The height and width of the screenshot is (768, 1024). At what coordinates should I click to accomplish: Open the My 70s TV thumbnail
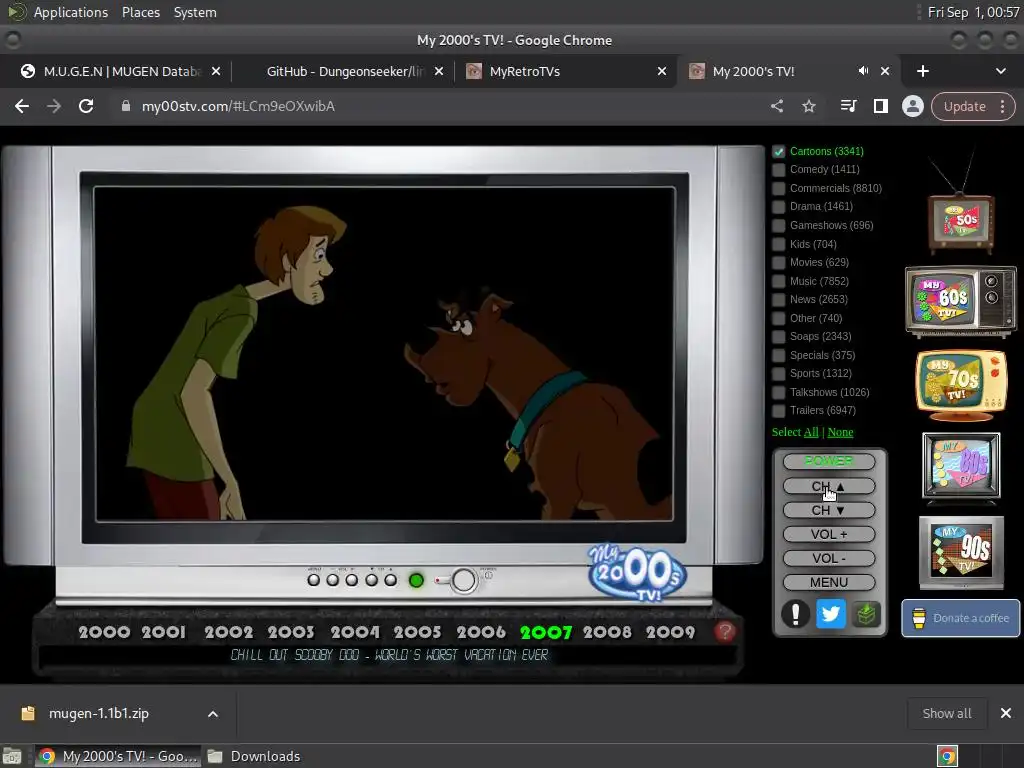(961, 385)
